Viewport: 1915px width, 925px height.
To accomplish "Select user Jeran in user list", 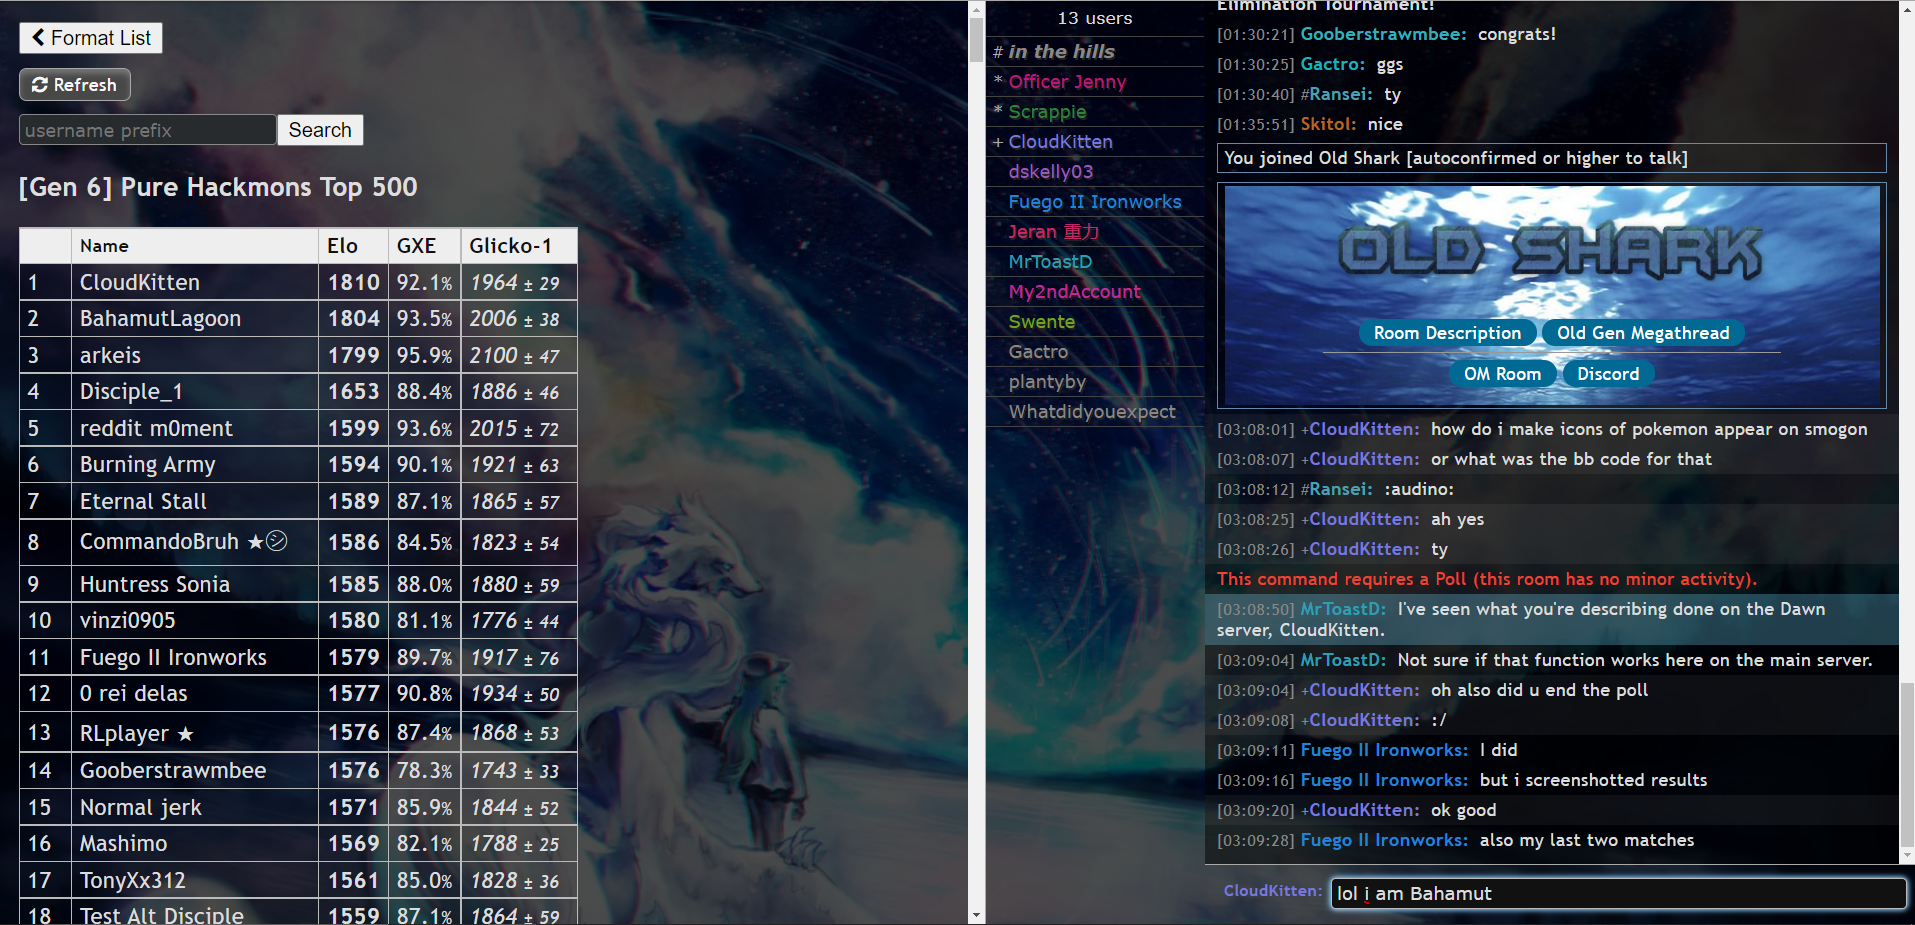I will pyautogui.click(x=1053, y=232).
